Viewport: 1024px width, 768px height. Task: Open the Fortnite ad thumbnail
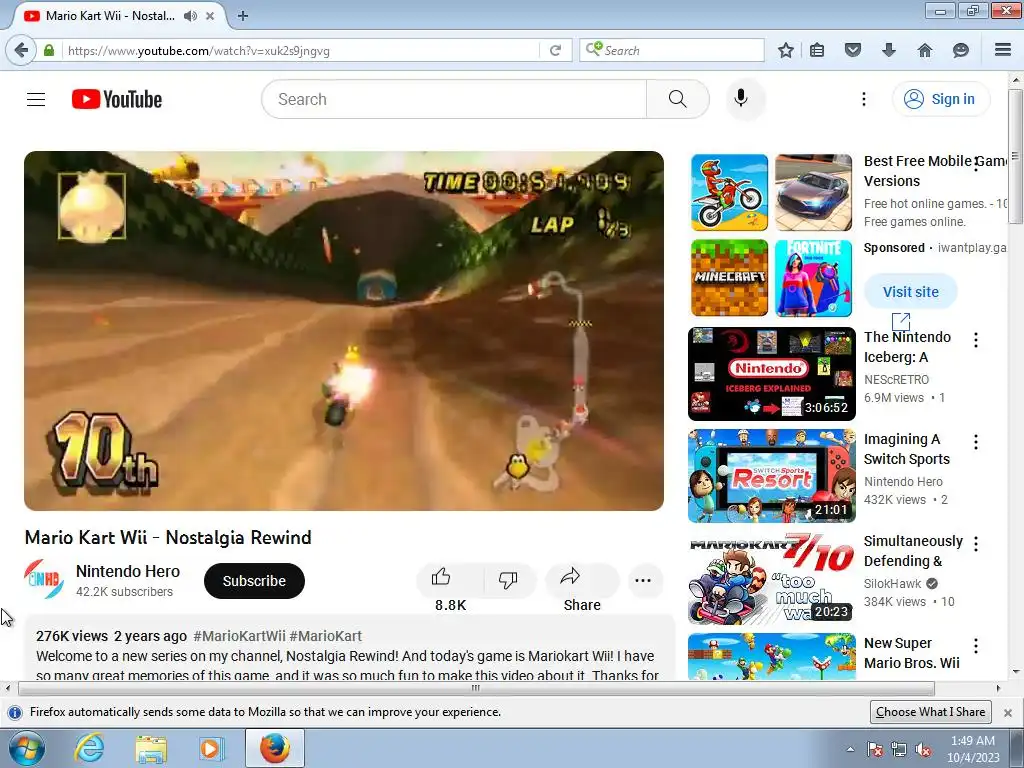[x=813, y=278]
